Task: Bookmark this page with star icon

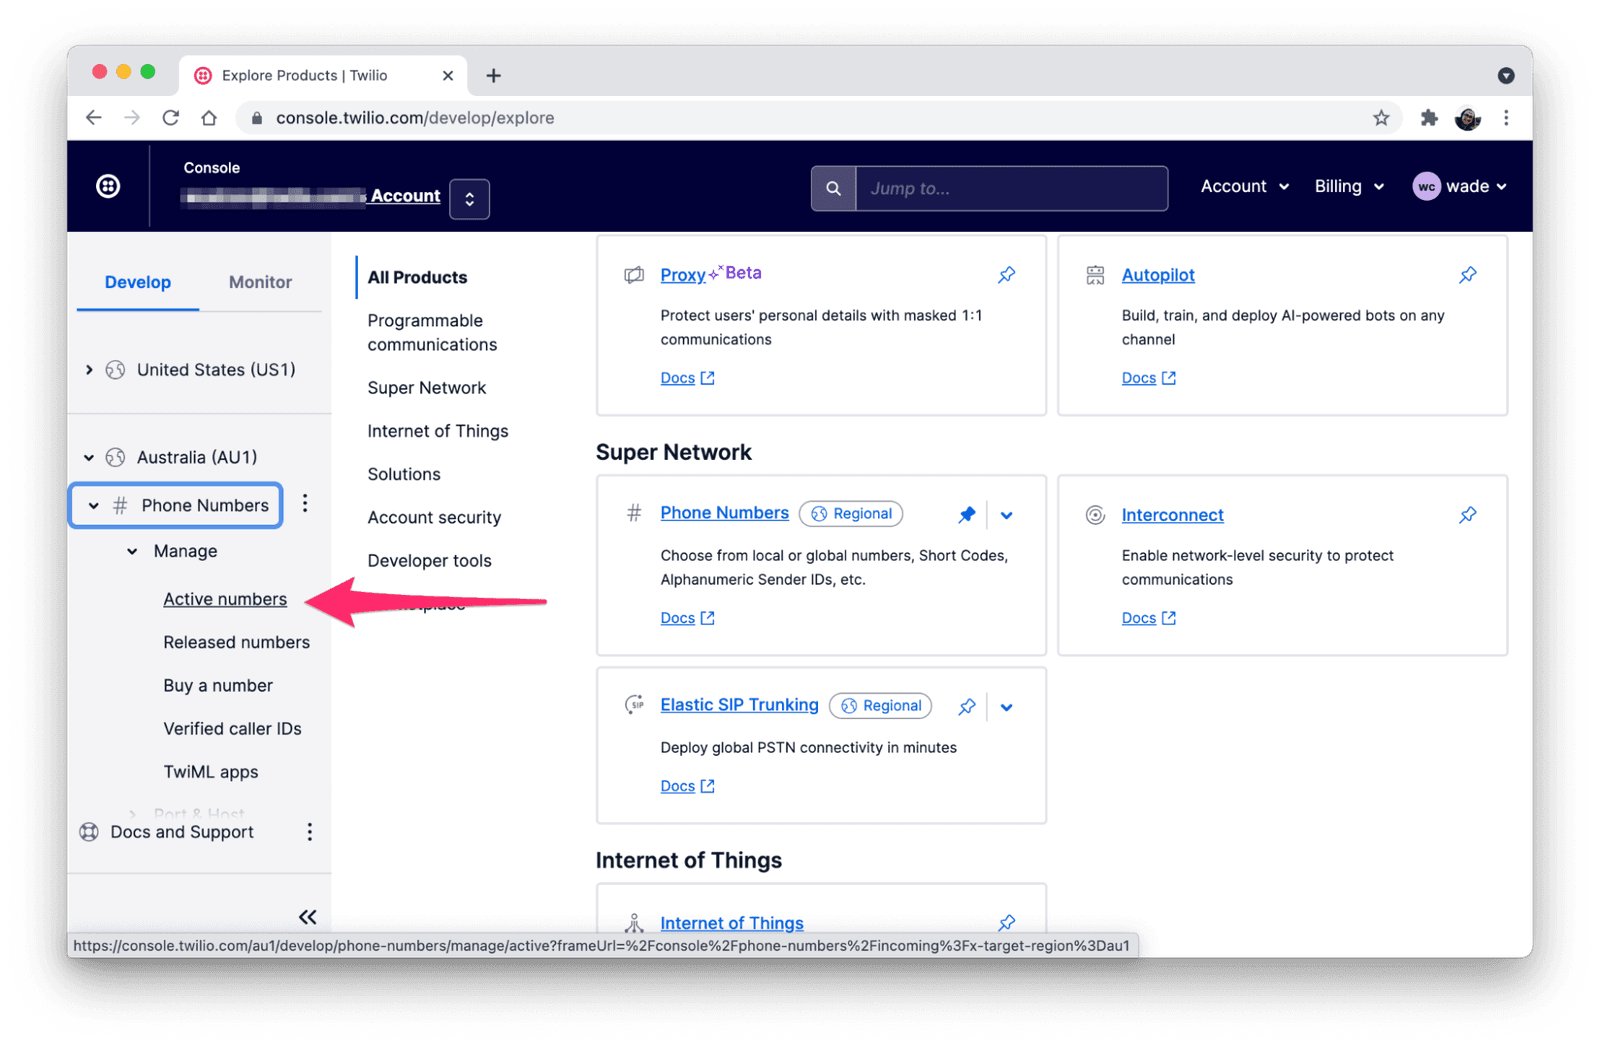Action: click(1381, 118)
